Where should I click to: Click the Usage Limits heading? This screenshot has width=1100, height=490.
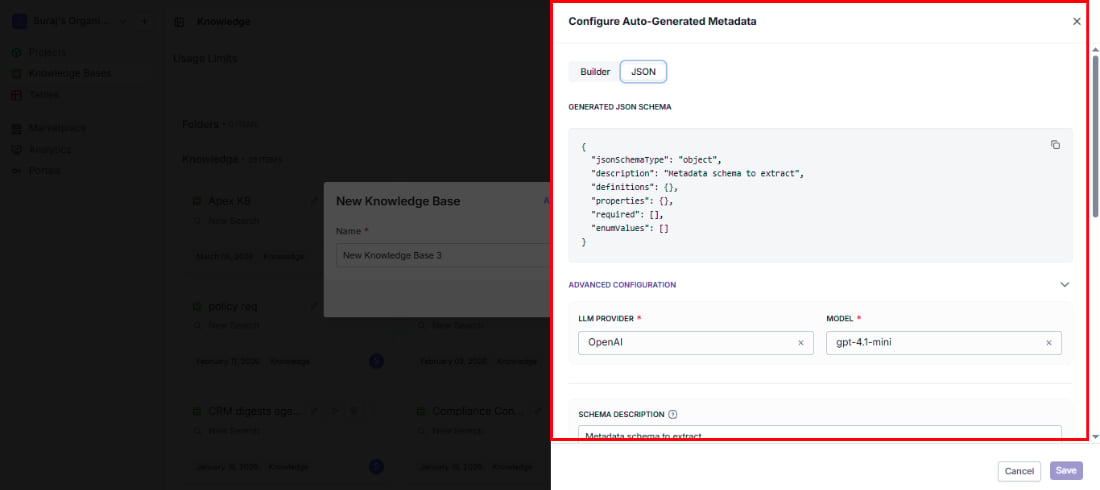(x=205, y=58)
